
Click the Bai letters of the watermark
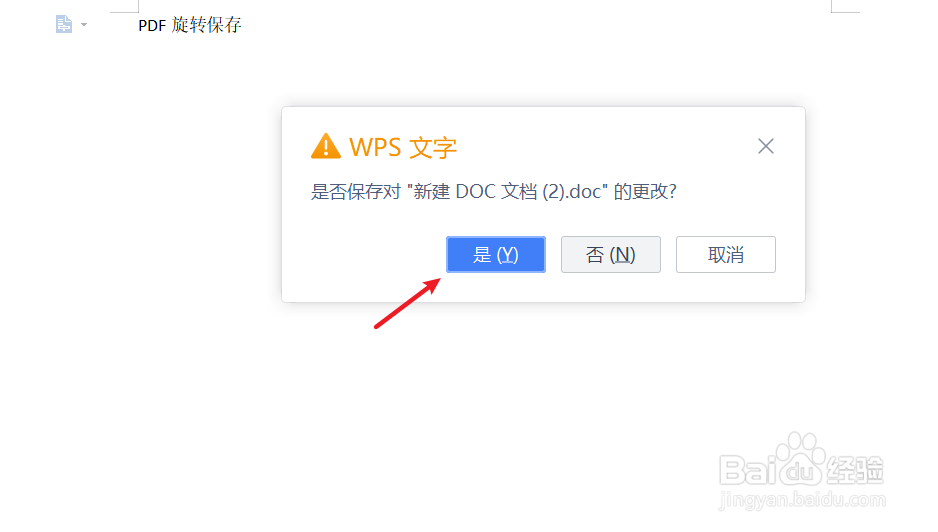[x=748, y=470]
